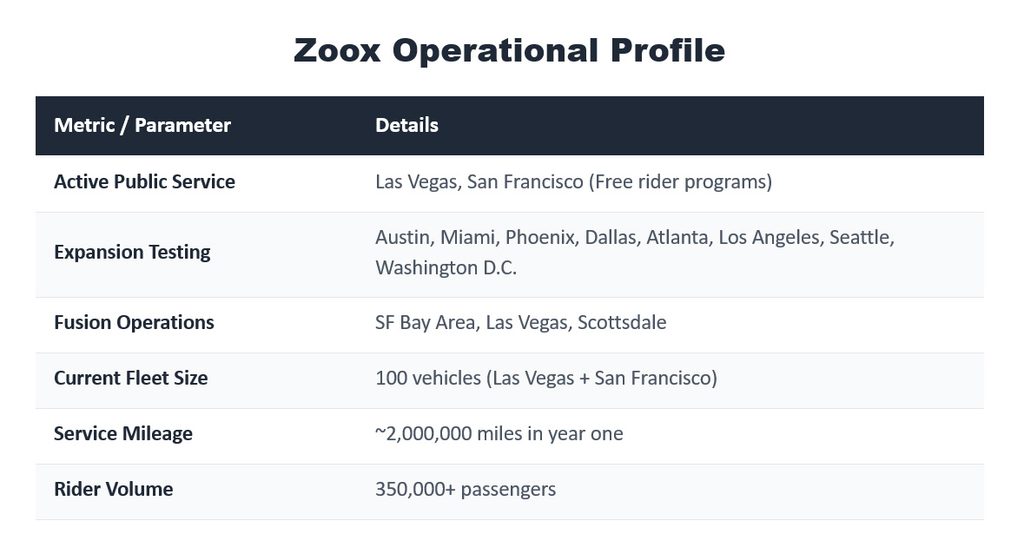The width and height of the screenshot is (1024, 540).
Task: Select the Expansion Testing row label
Action: pos(132,252)
